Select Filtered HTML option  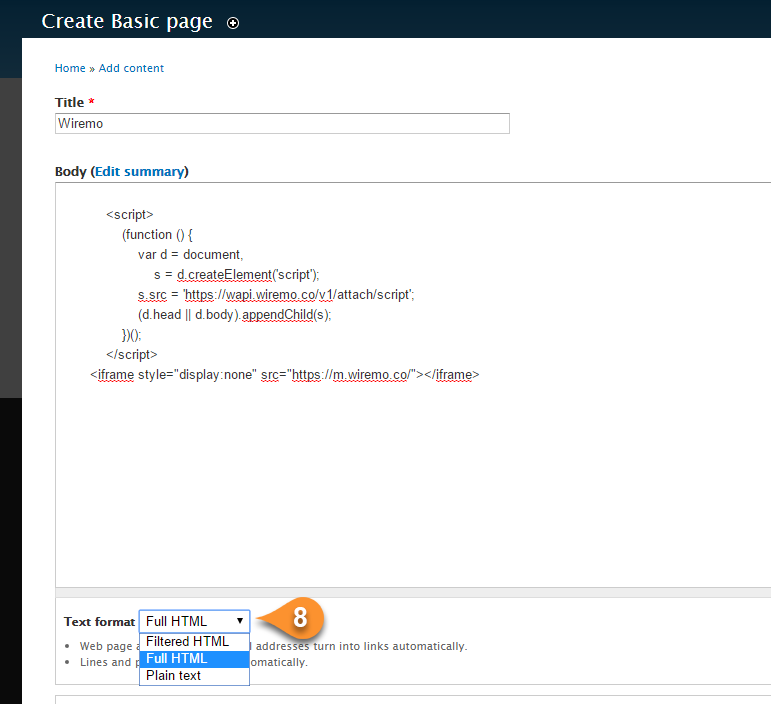[195, 642]
